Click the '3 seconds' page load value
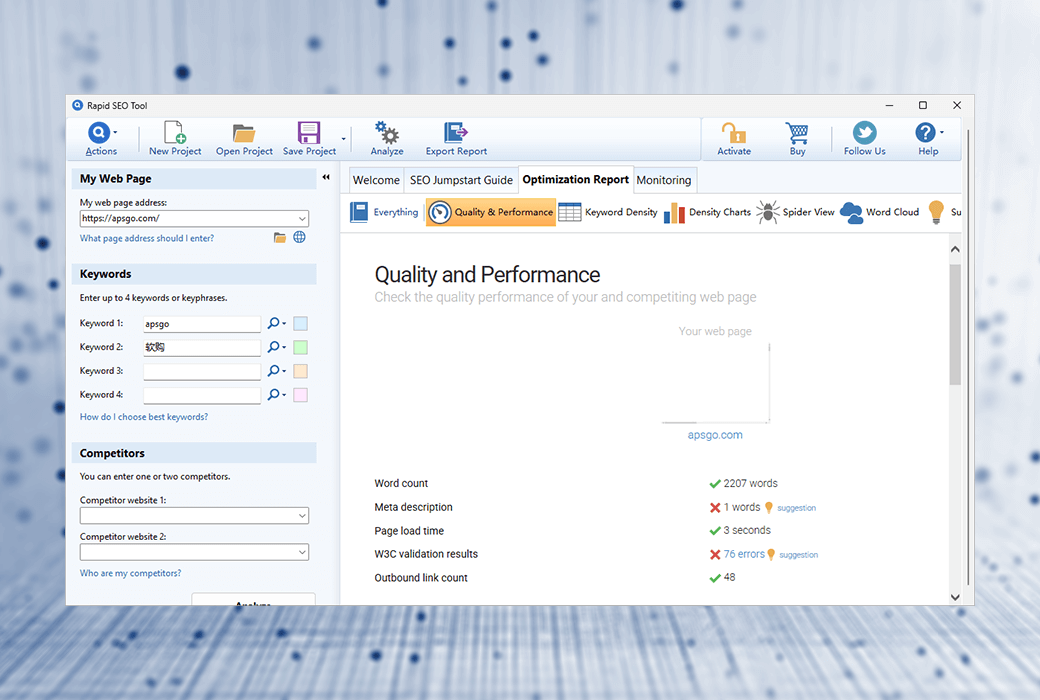The width and height of the screenshot is (1040, 700). pyautogui.click(x=747, y=530)
